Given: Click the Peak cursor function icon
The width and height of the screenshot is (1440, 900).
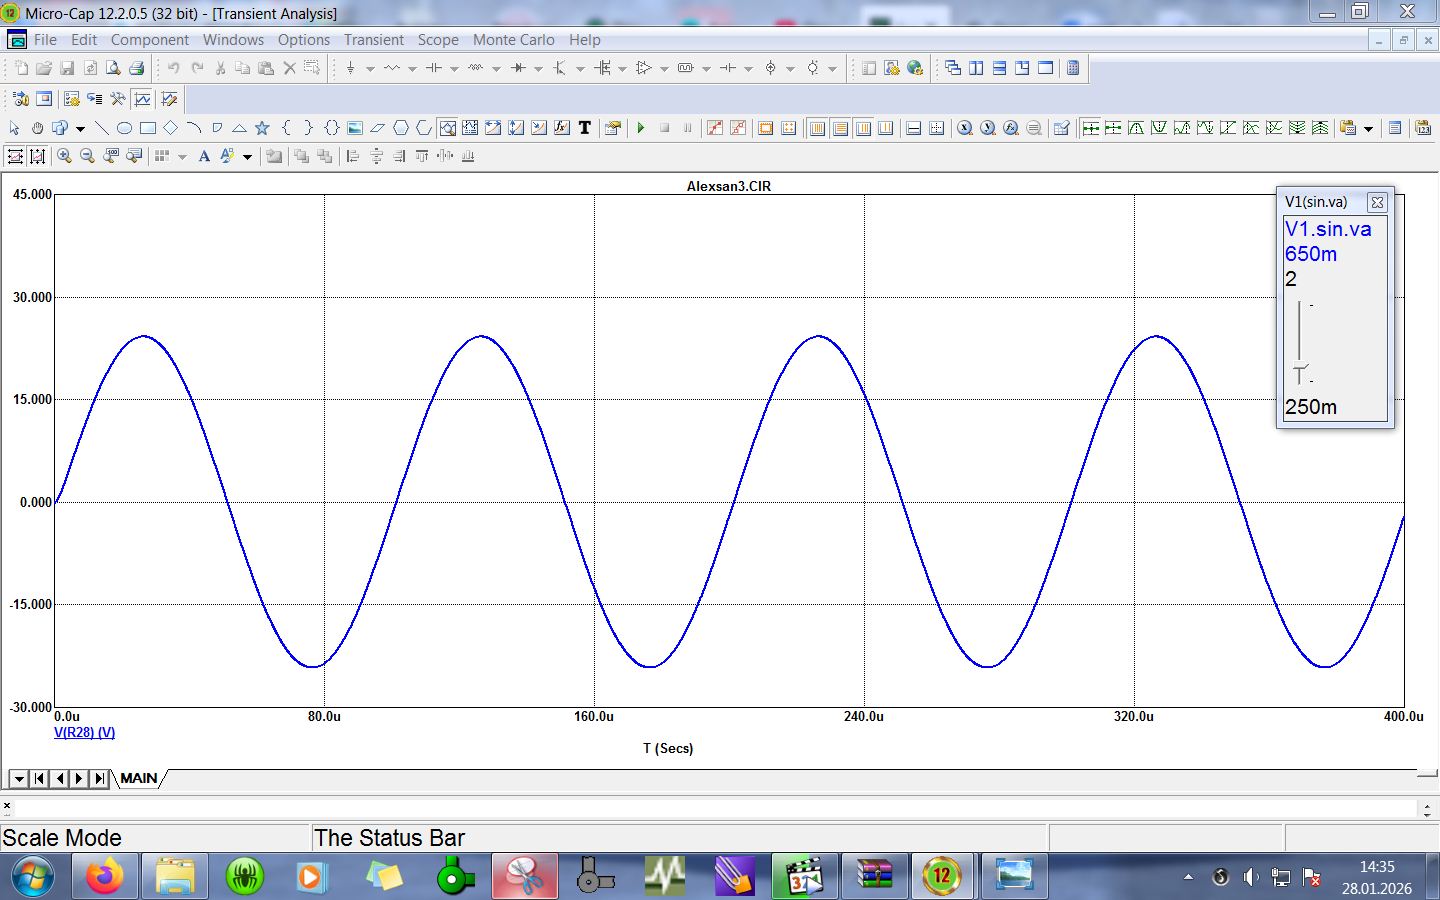Looking at the screenshot, I should pyautogui.click(x=1136, y=128).
